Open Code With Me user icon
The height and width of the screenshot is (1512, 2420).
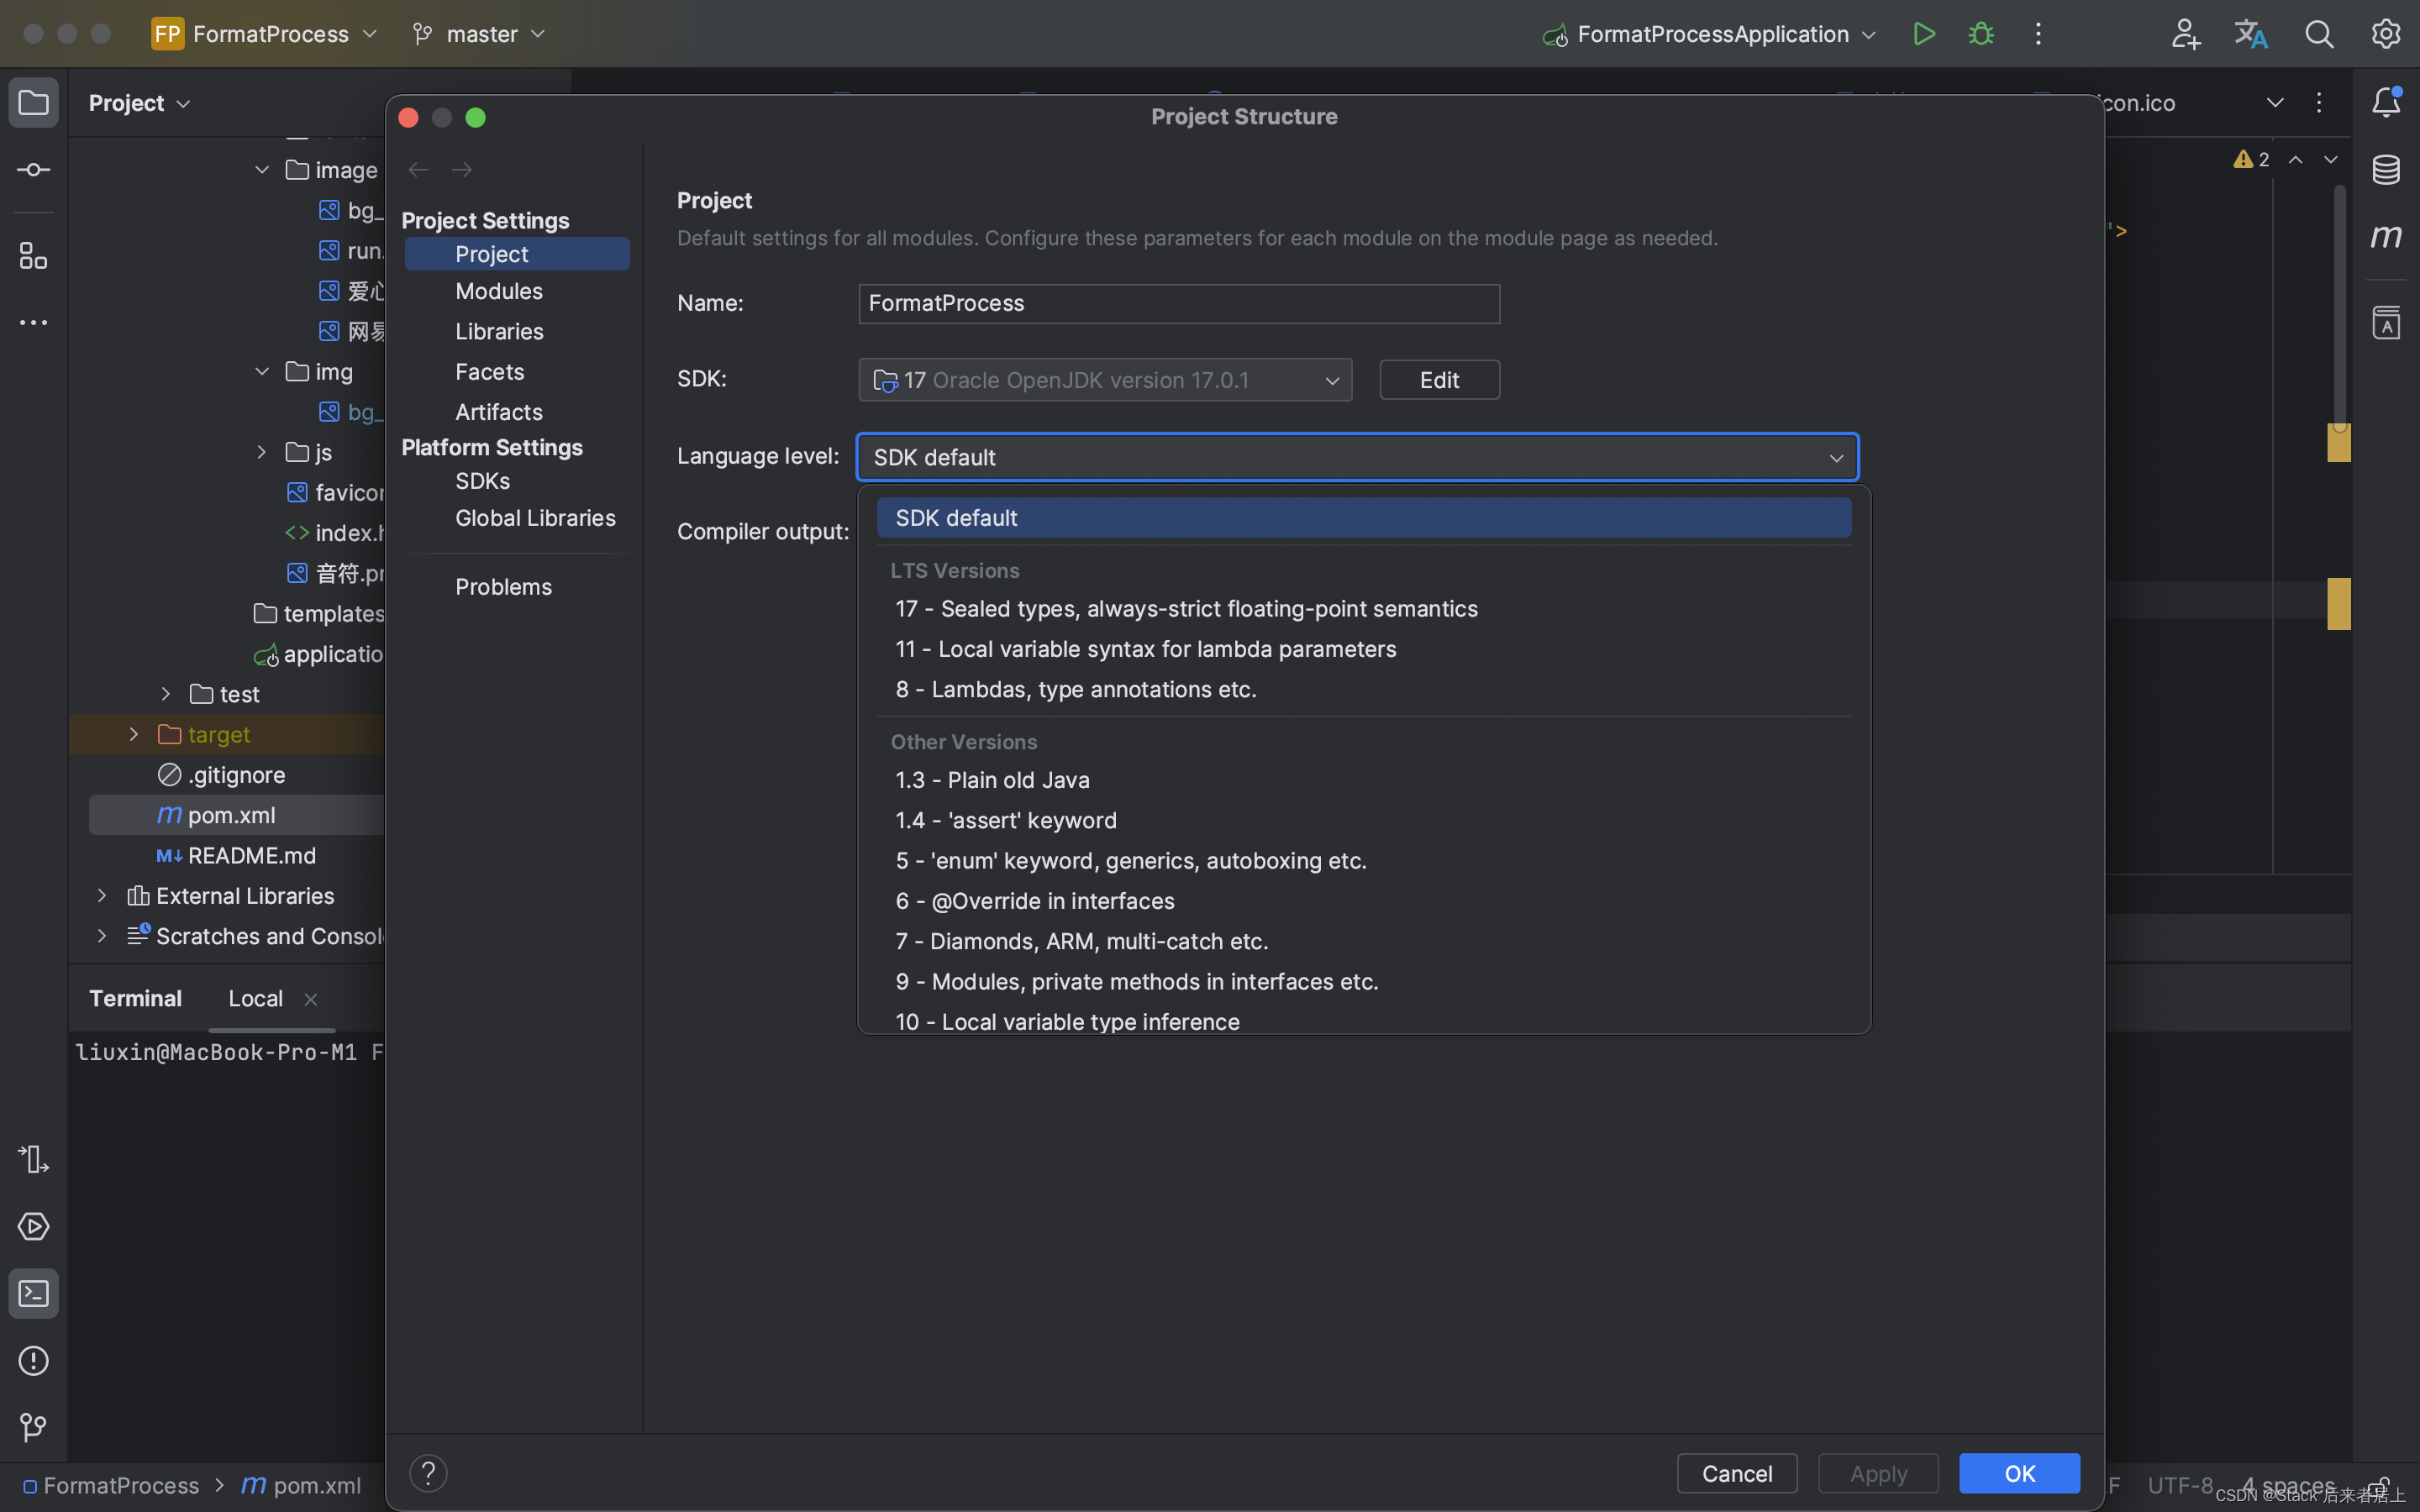click(2185, 34)
